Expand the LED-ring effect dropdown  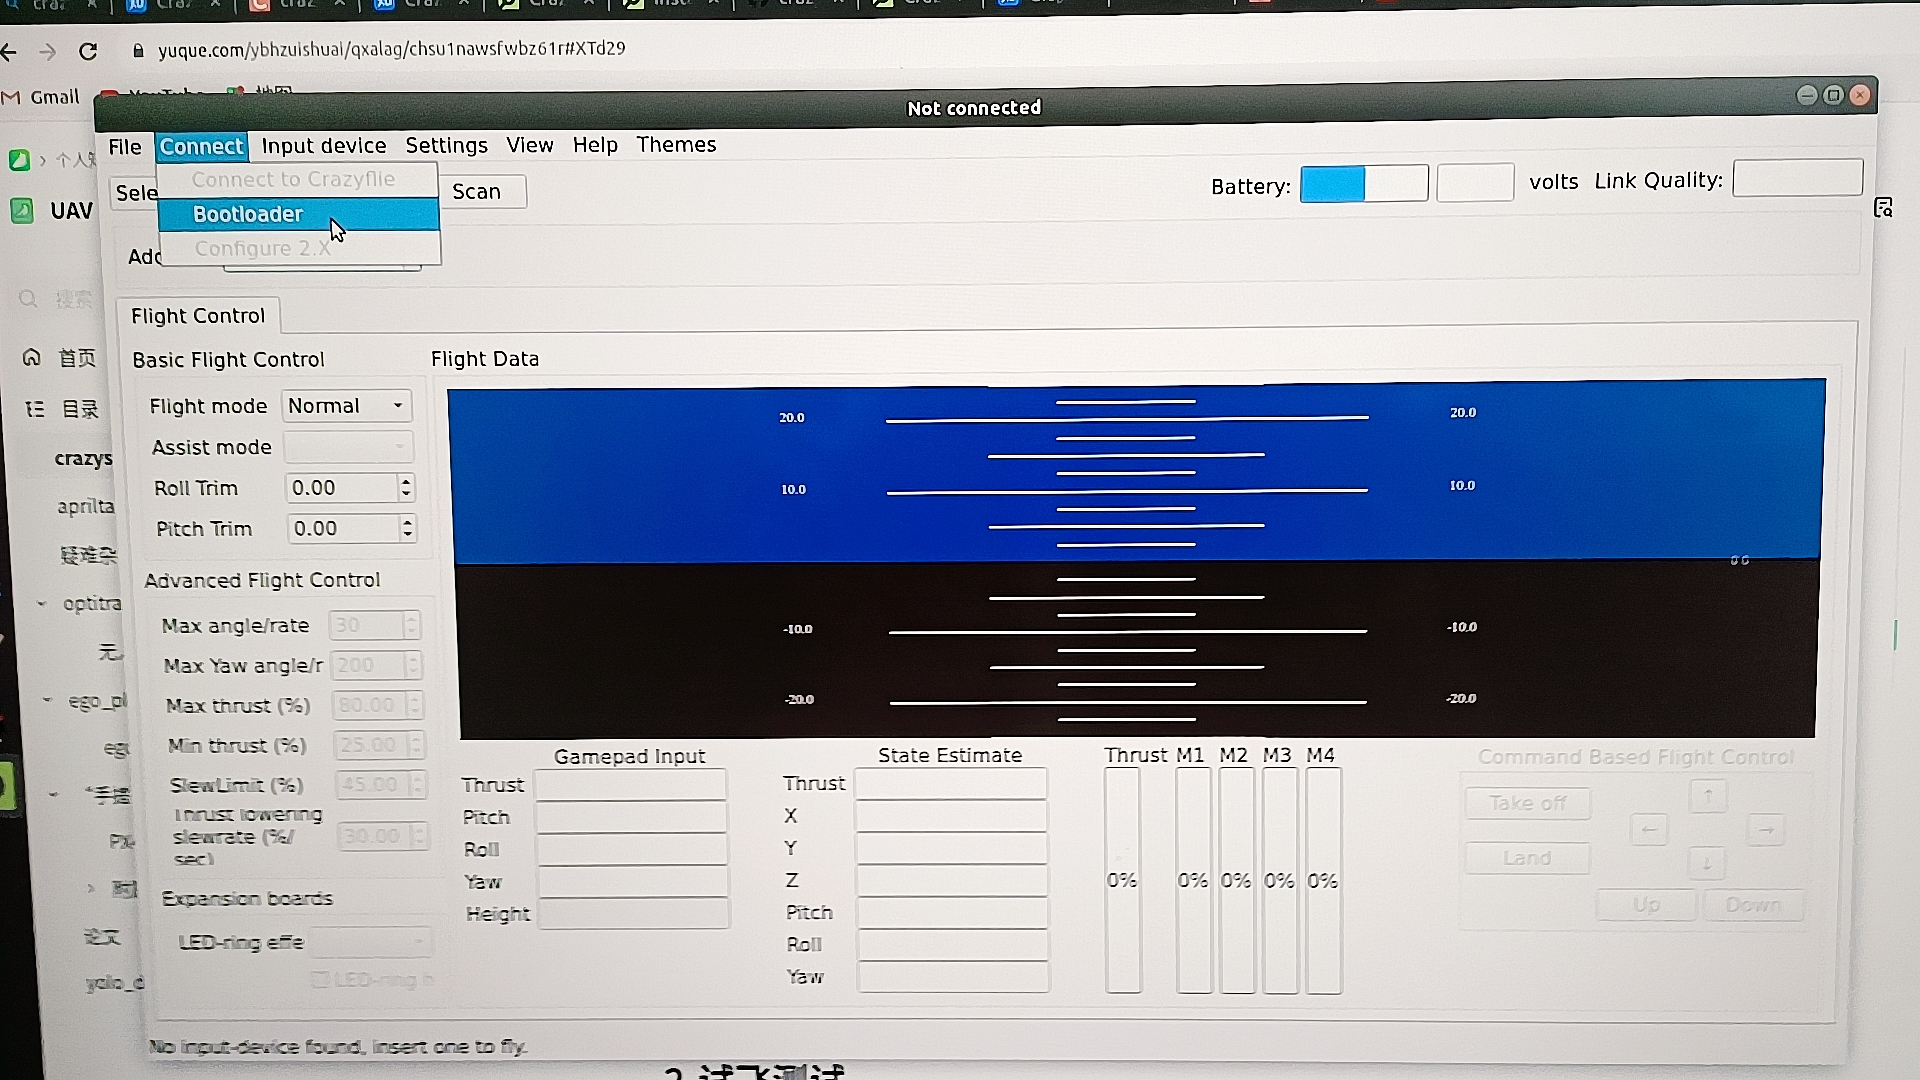coord(370,942)
